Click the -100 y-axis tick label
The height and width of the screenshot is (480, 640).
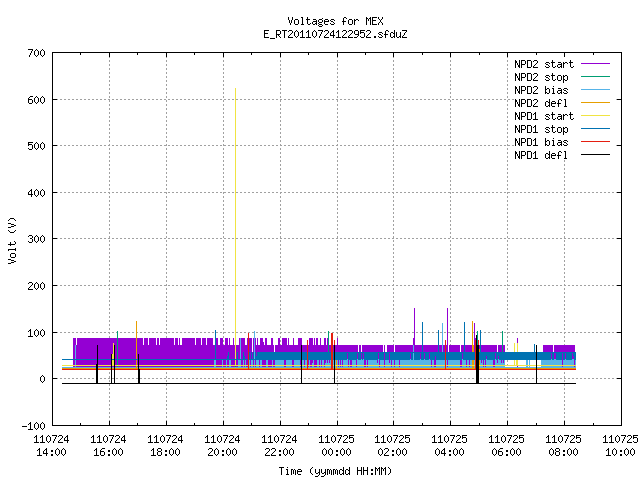click(33, 426)
